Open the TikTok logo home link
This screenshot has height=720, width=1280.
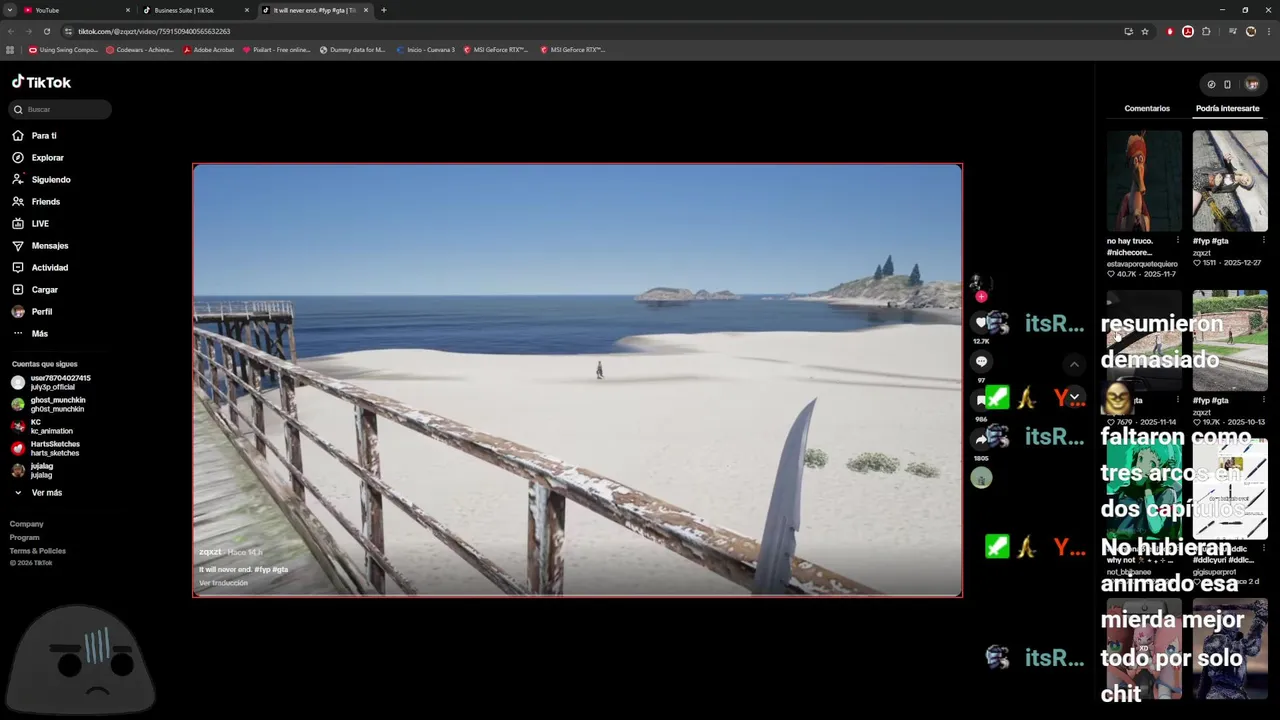(41, 82)
